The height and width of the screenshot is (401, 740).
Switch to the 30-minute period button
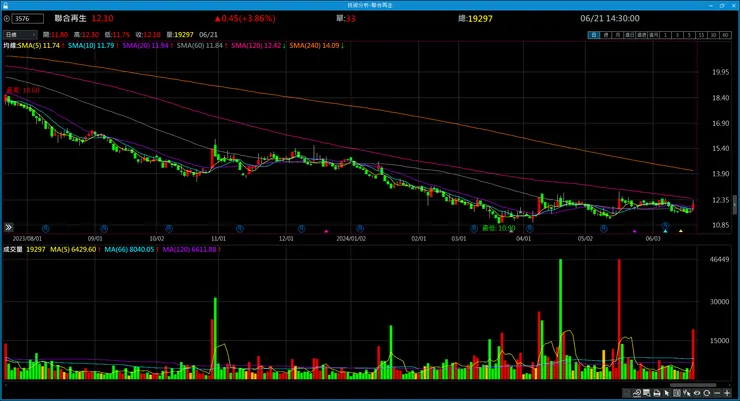point(714,35)
